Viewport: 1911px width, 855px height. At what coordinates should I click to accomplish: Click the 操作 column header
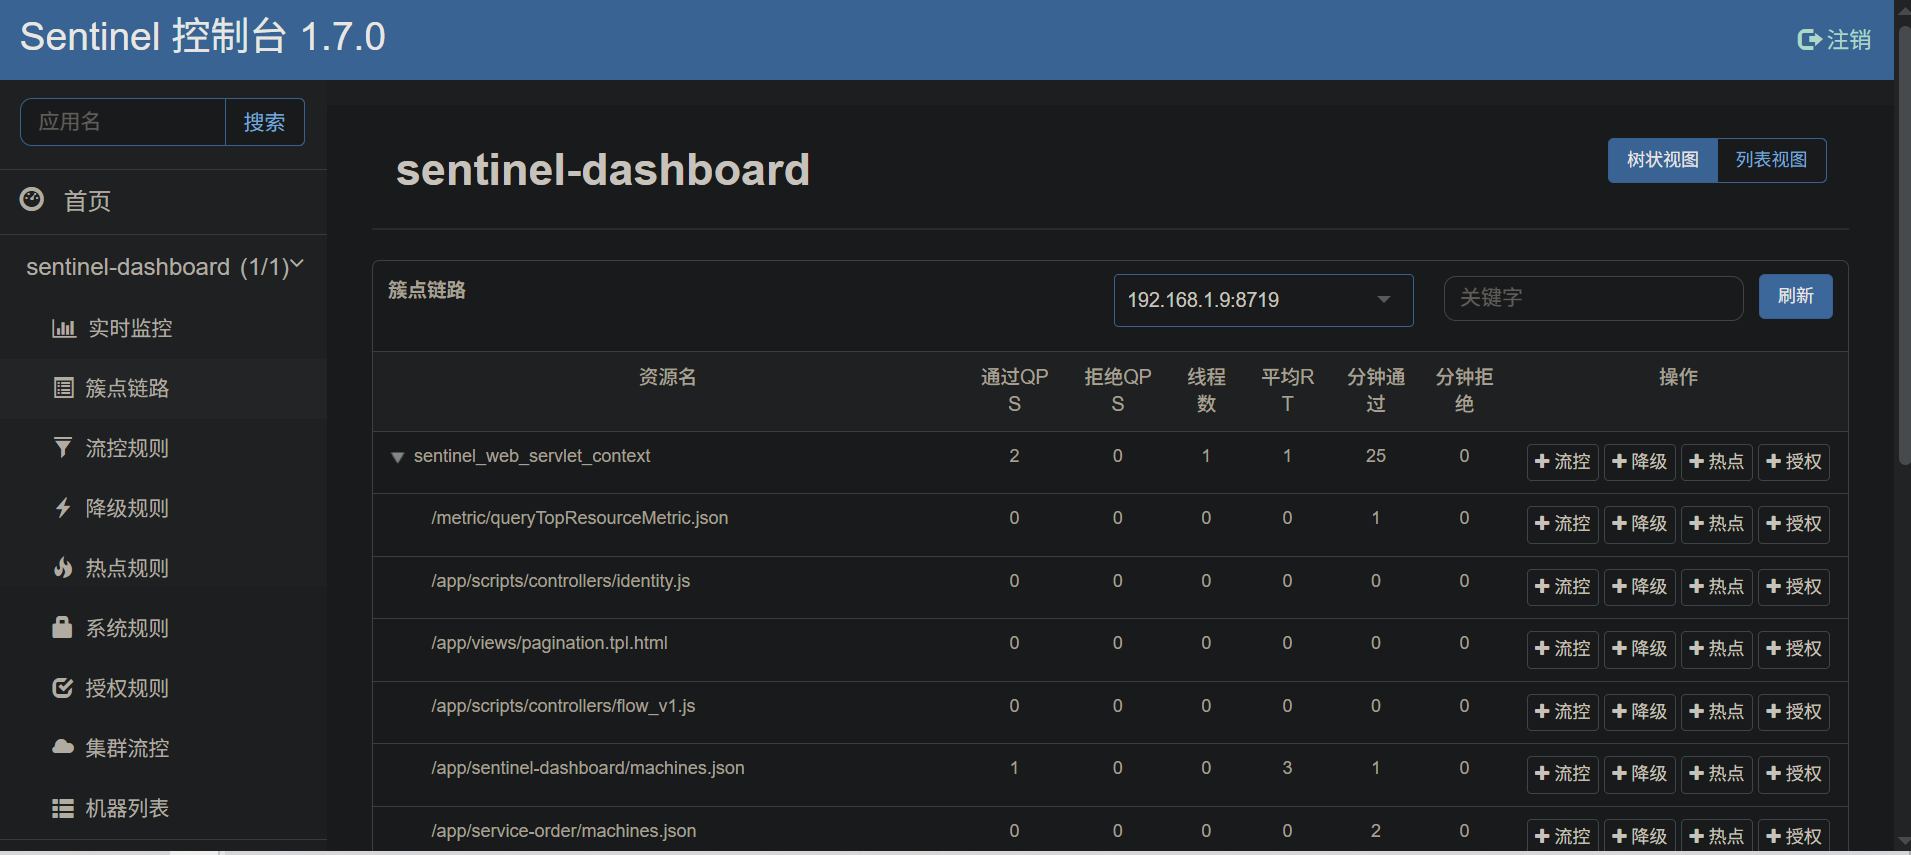click(1678, 377)
